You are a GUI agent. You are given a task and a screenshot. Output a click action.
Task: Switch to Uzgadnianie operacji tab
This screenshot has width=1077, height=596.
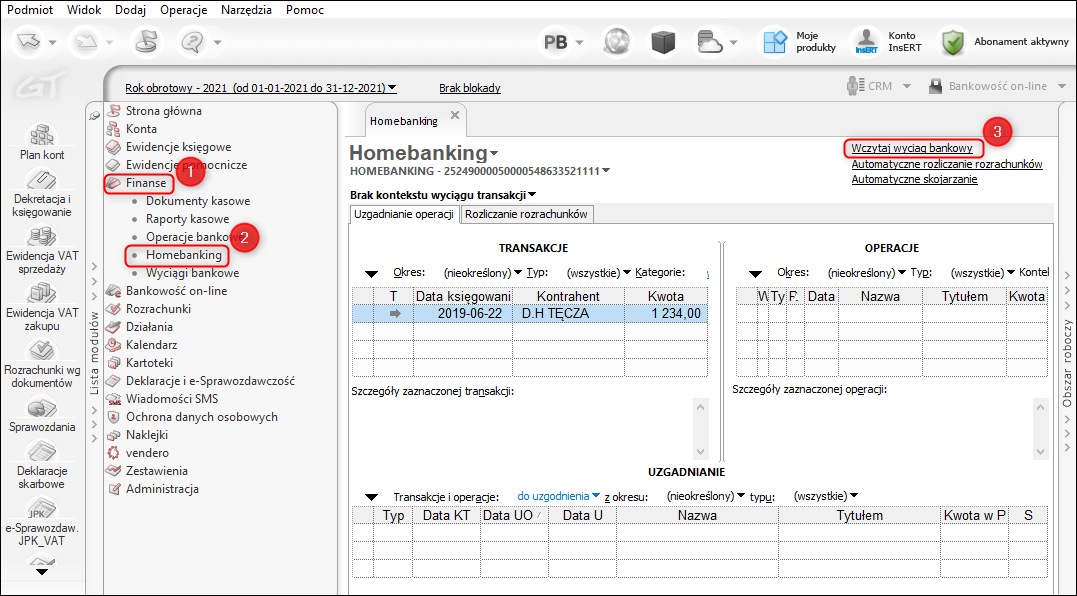tap(404, 214)
